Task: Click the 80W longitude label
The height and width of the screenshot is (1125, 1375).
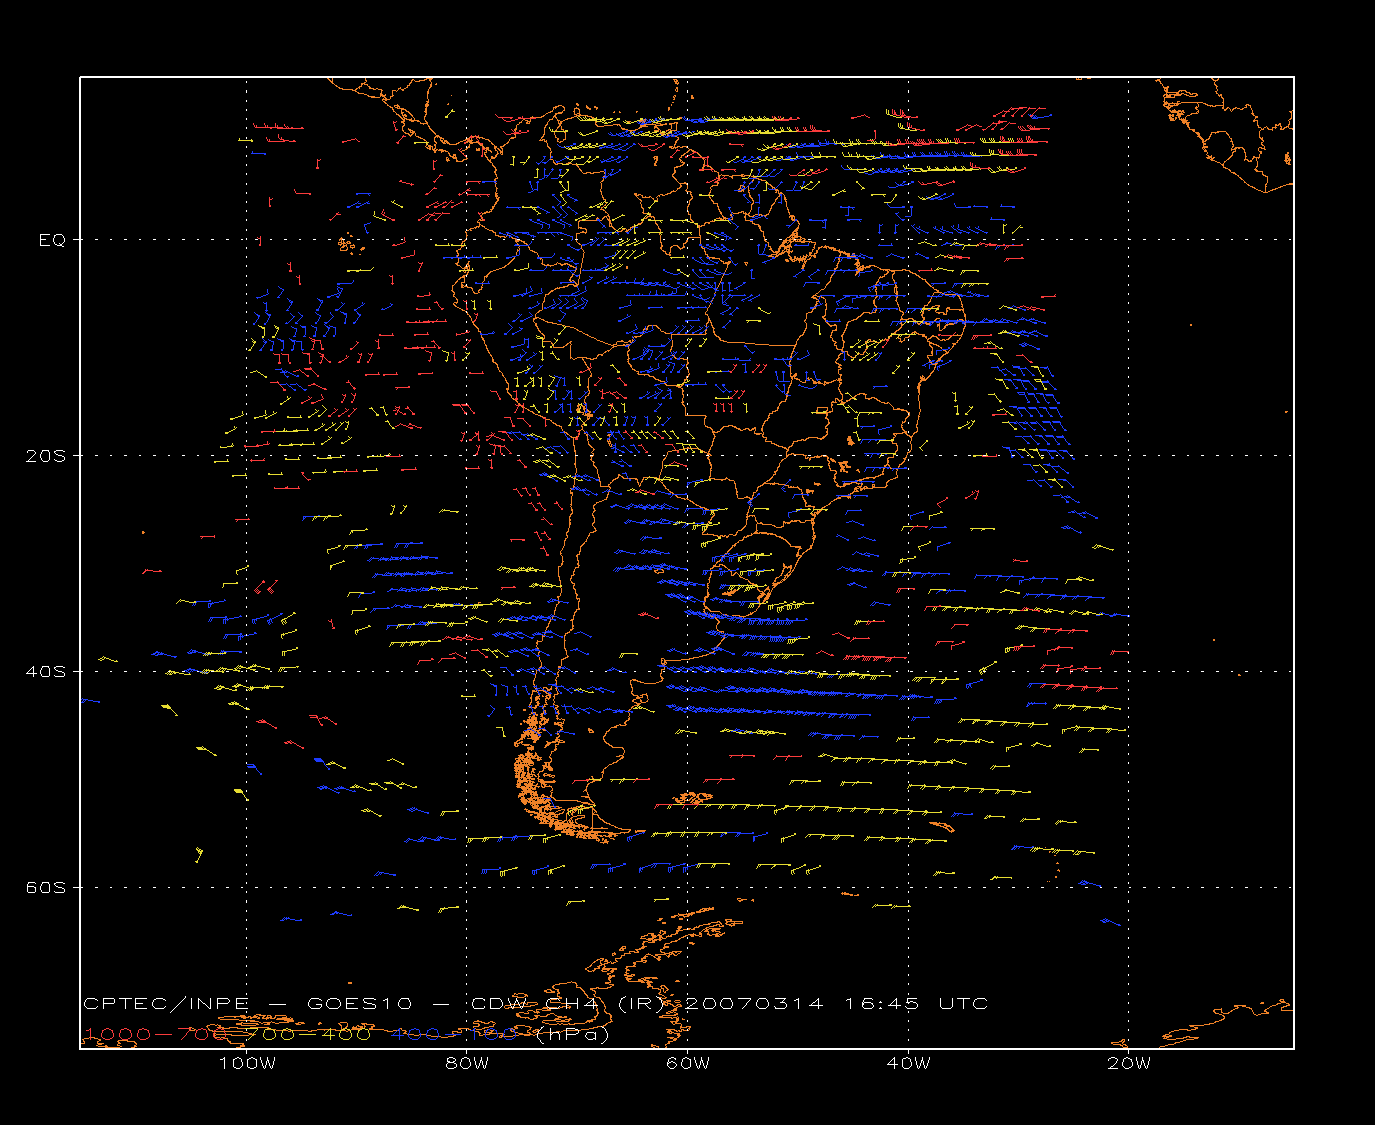Action: pos(467,1063)
